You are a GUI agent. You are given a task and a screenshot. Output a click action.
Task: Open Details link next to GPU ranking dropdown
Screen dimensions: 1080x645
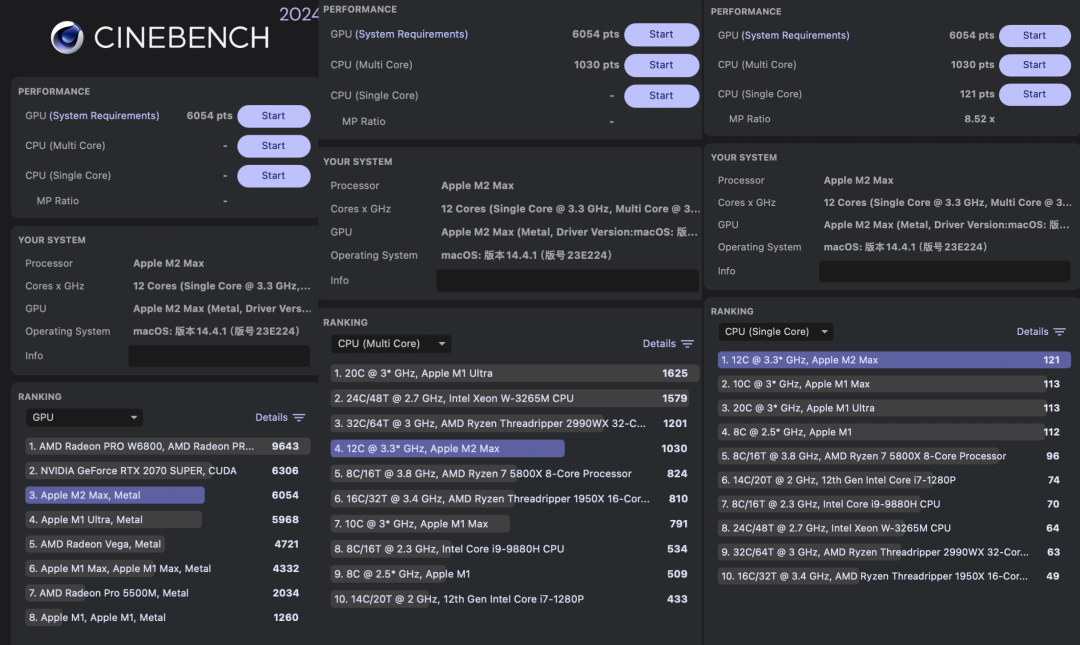[271, 418]
